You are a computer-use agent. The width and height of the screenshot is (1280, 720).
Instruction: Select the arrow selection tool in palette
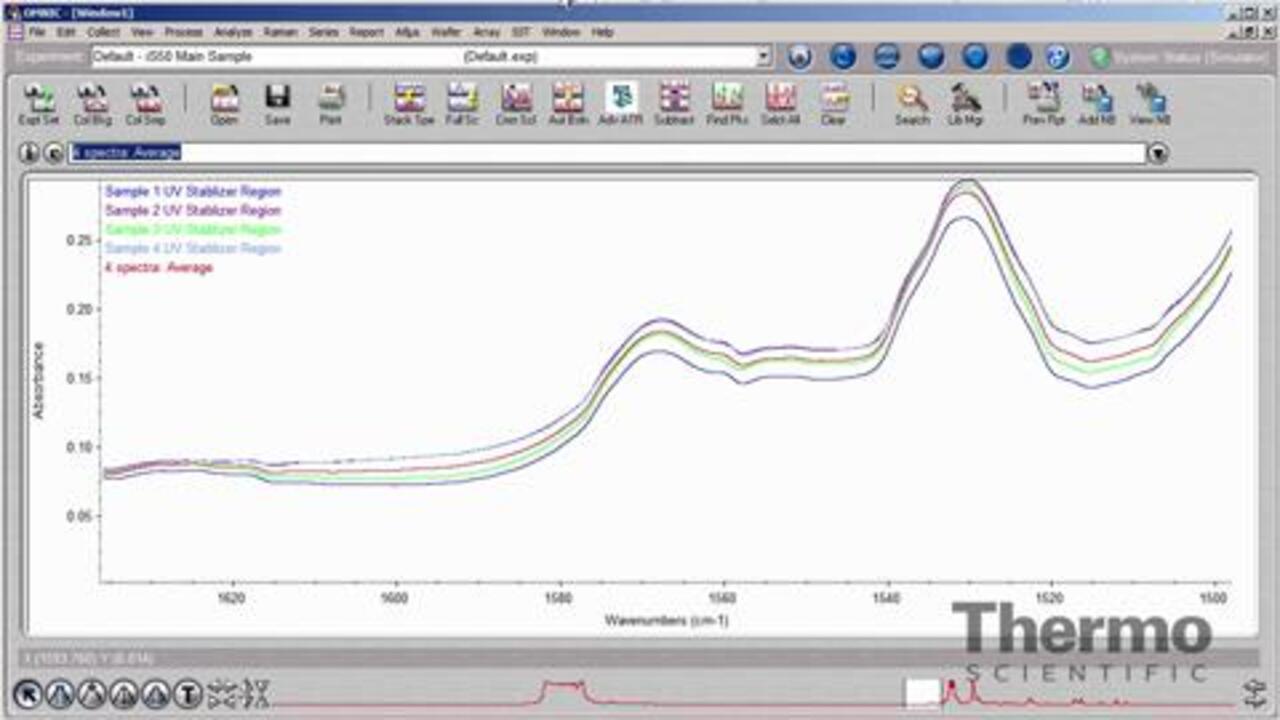27,693
